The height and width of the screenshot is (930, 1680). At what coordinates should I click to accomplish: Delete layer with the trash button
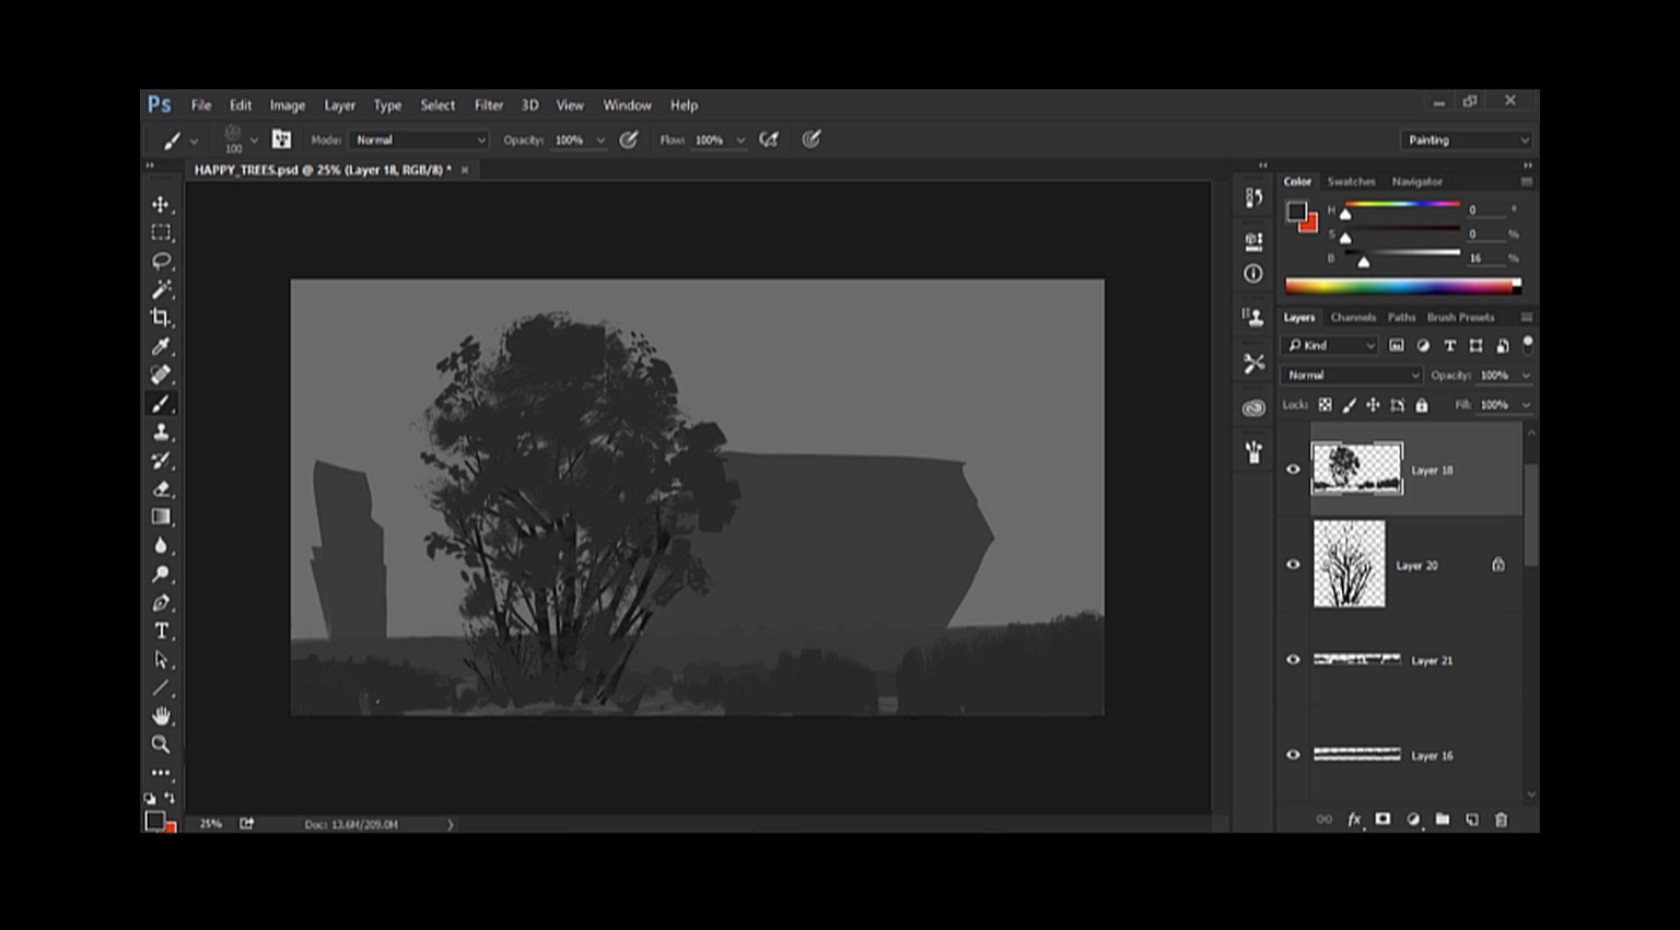(x=1500, y=819)
